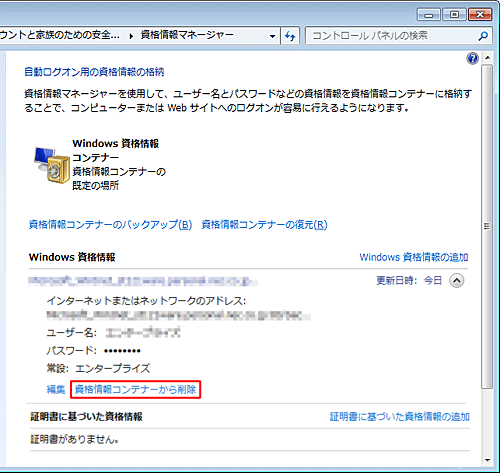This screenshot has height=473, width=500.
Task: Click the blurred network address value
Action: point(178,315)
